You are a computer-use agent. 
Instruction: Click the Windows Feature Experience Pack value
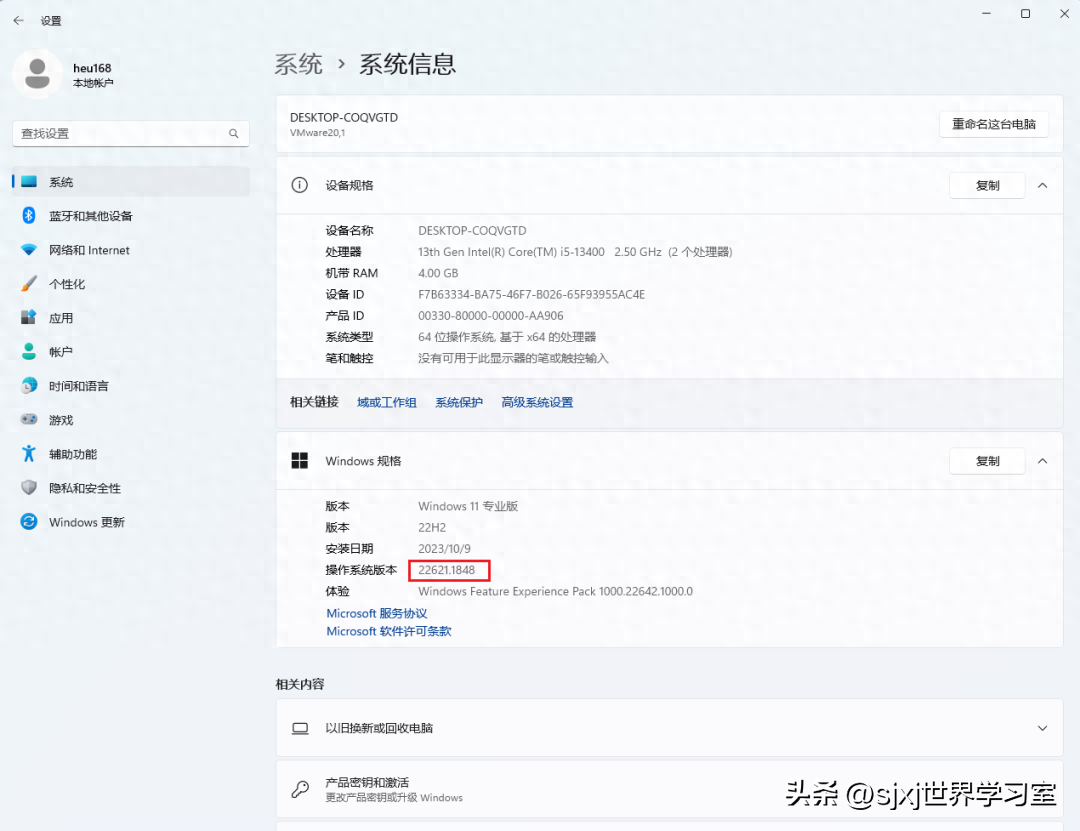coord(555,591)
